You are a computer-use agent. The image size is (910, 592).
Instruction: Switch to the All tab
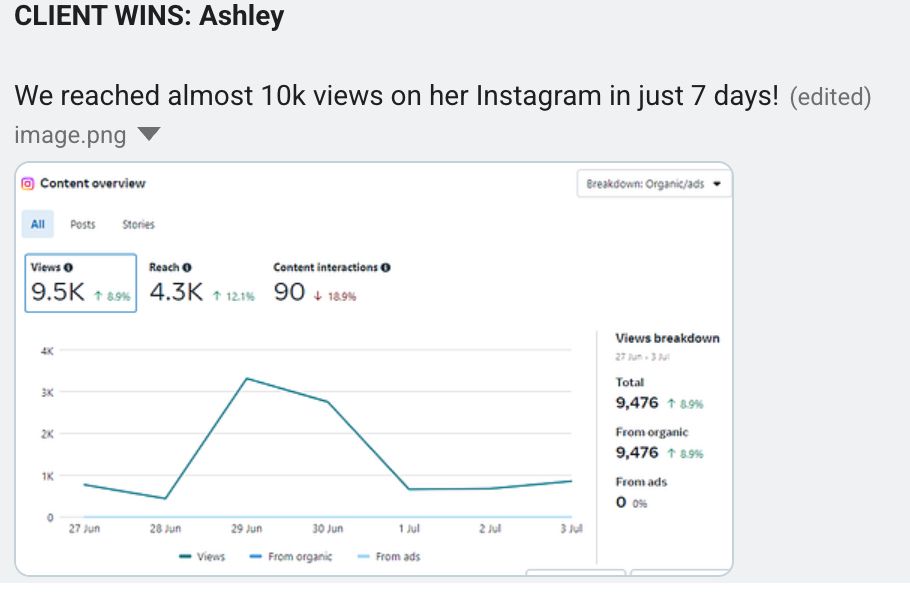coord(37,225)
